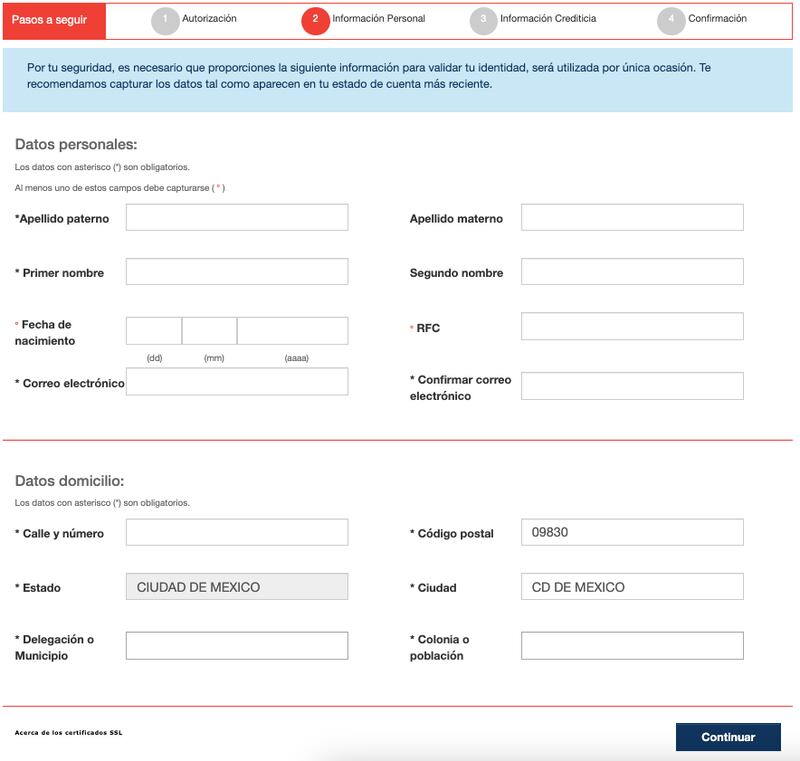Focus the Apellido paterno text field
The image size is (800, 761).
tap(237, 218)
